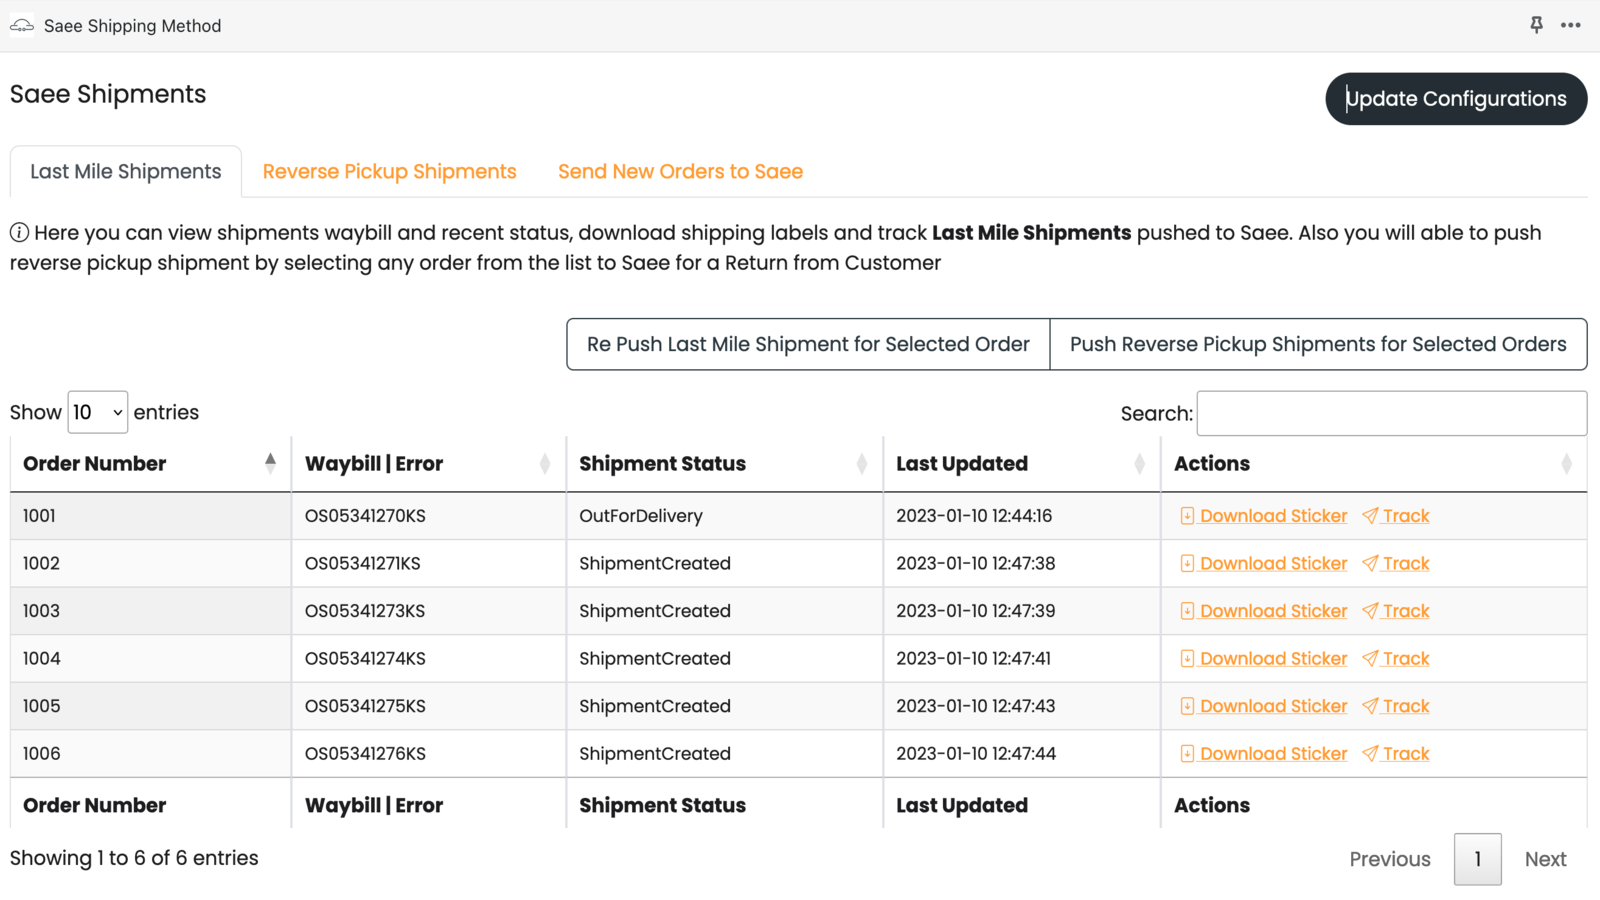Viewport: 1600px width, 900px height.
Task: Go to the Next page
Action: pyautogui.click(x=1545, y=859)
